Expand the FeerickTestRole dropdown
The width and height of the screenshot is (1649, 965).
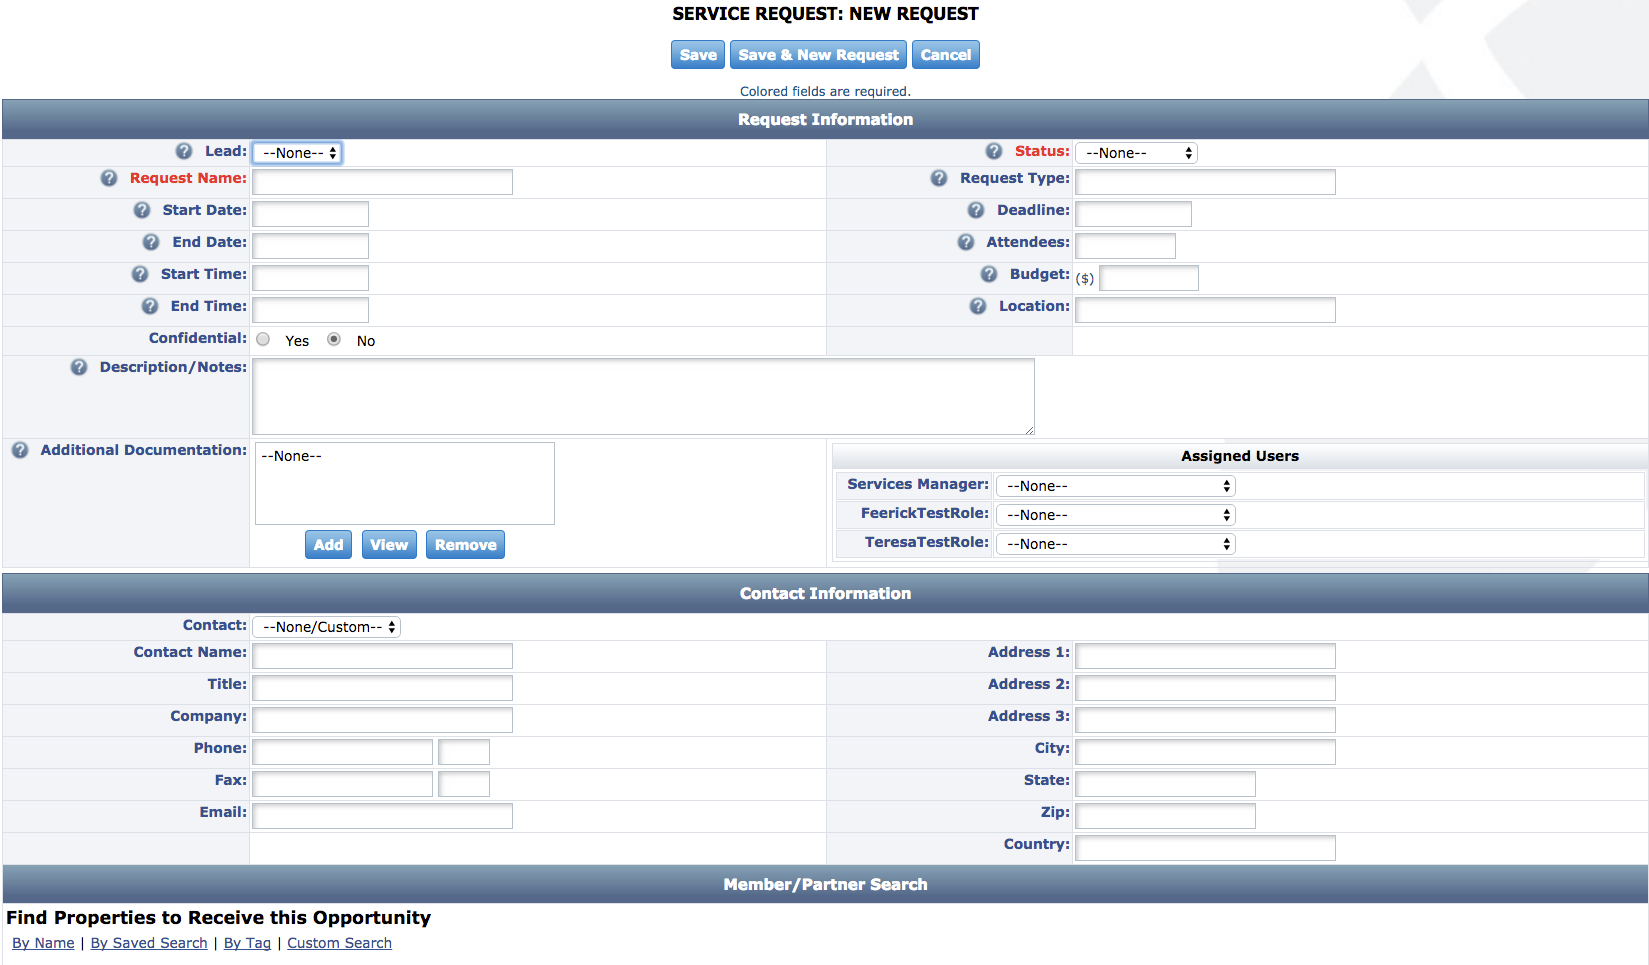click(x=1116, y=515)
